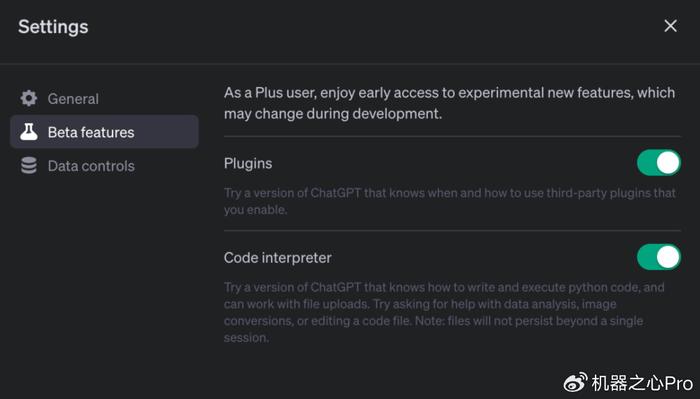The image size is (700, 399).
Task: Turn off the Code interpreter toggle
Action: (658, 257)
